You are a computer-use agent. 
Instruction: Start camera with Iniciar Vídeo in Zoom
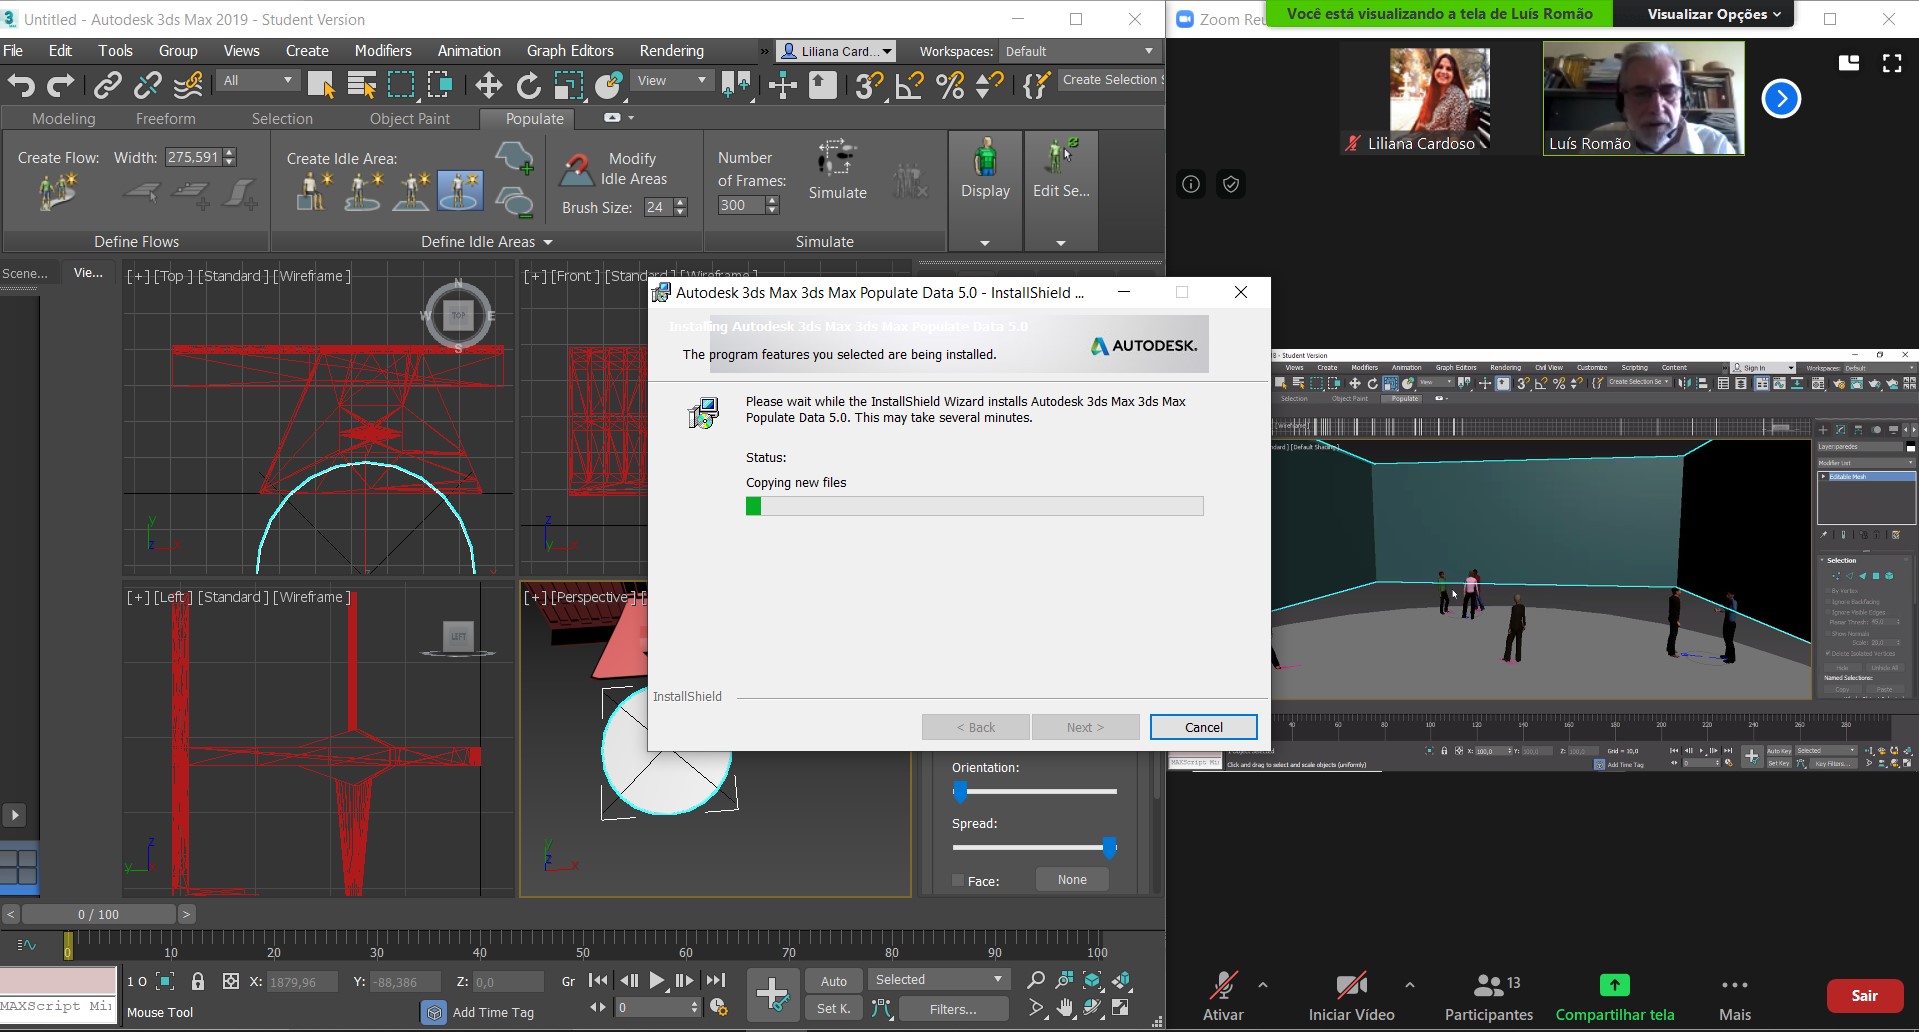(1351, 996)
